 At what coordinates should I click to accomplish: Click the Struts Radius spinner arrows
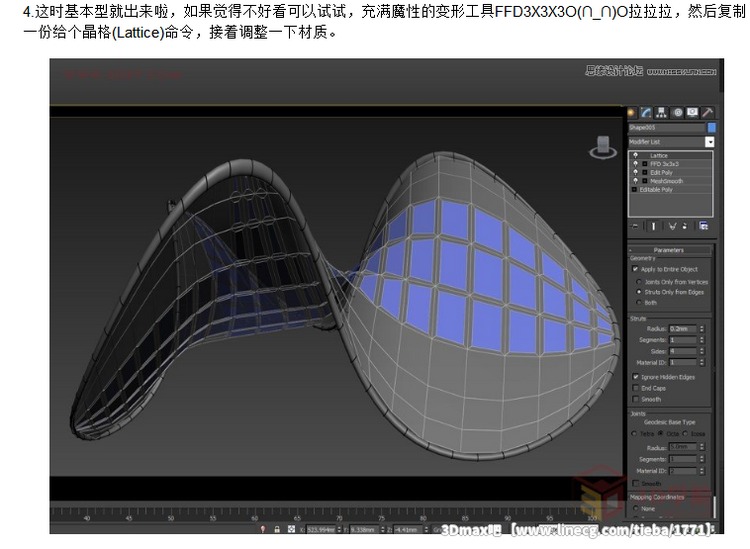tap(703, 328)
